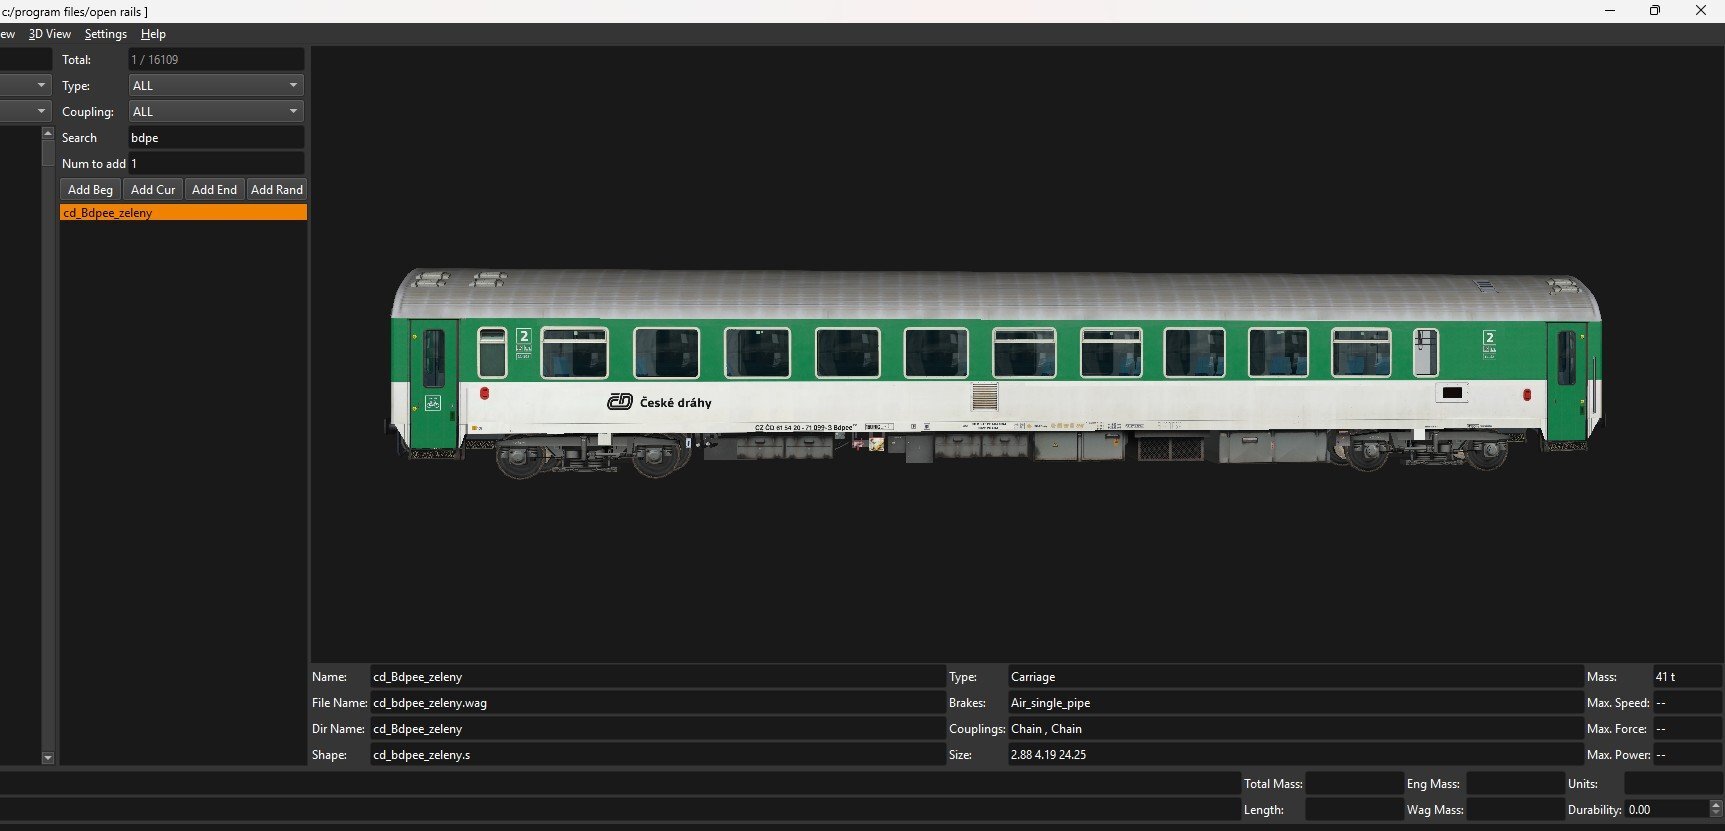Click the Mass field showing 41 t
Image resolution: width=1725 pixels, height=831 pixels.
1688,677
